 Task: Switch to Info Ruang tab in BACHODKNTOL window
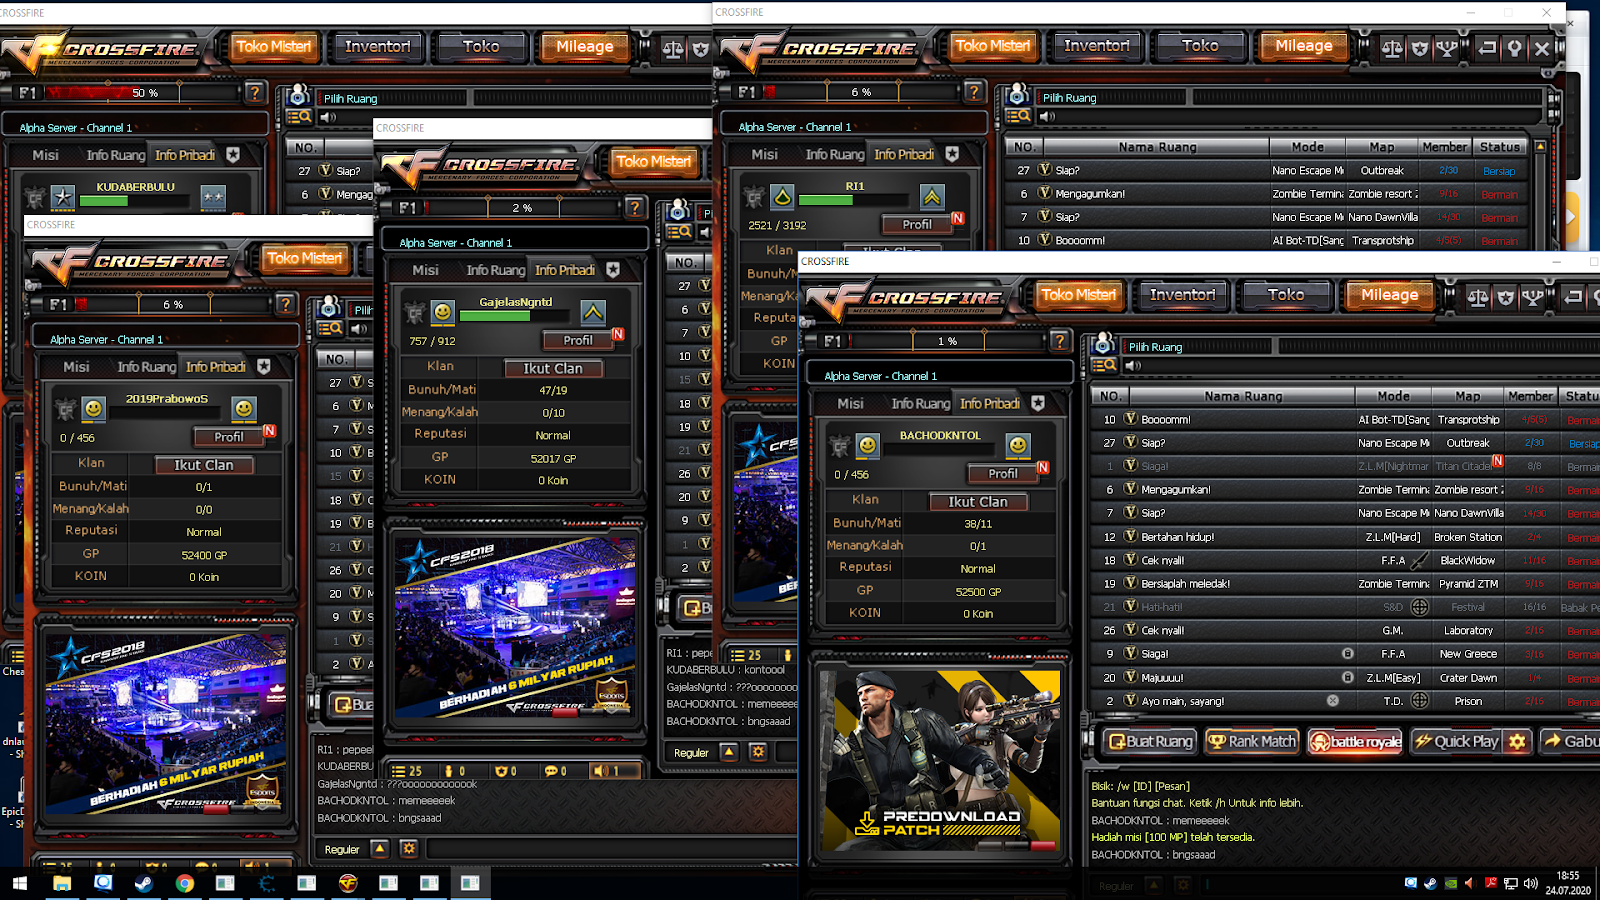pyautogui.click(x=920, y=403)
